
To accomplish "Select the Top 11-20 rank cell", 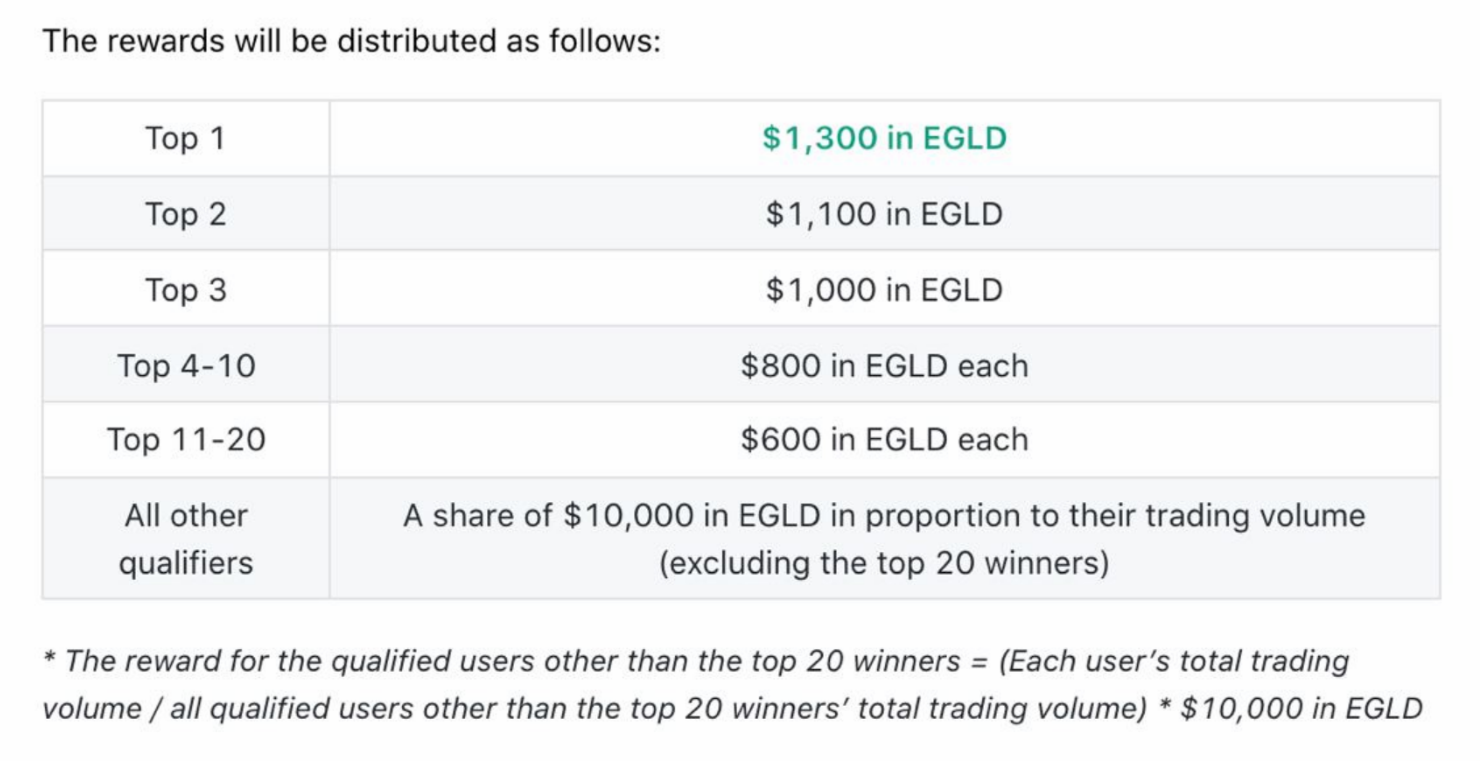I will point(186,440).
